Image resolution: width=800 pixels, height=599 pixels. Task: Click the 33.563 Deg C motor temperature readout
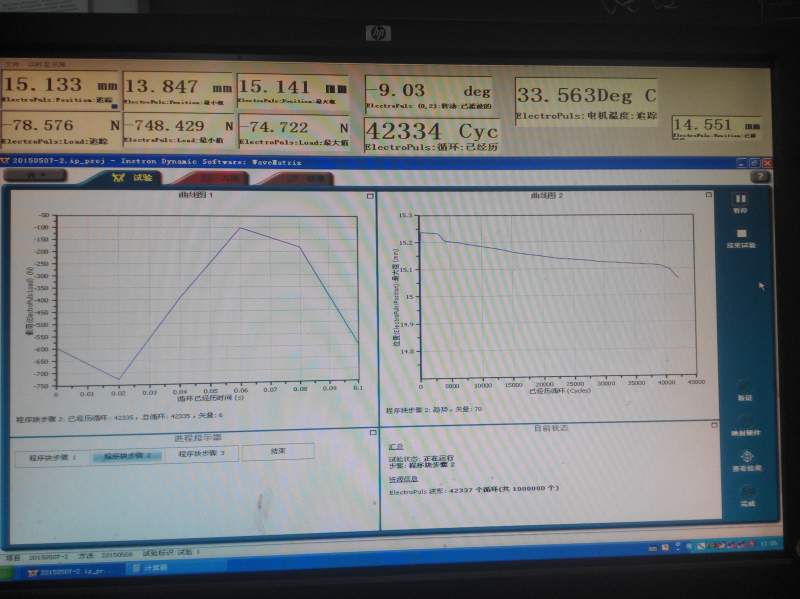pos(586,104)
